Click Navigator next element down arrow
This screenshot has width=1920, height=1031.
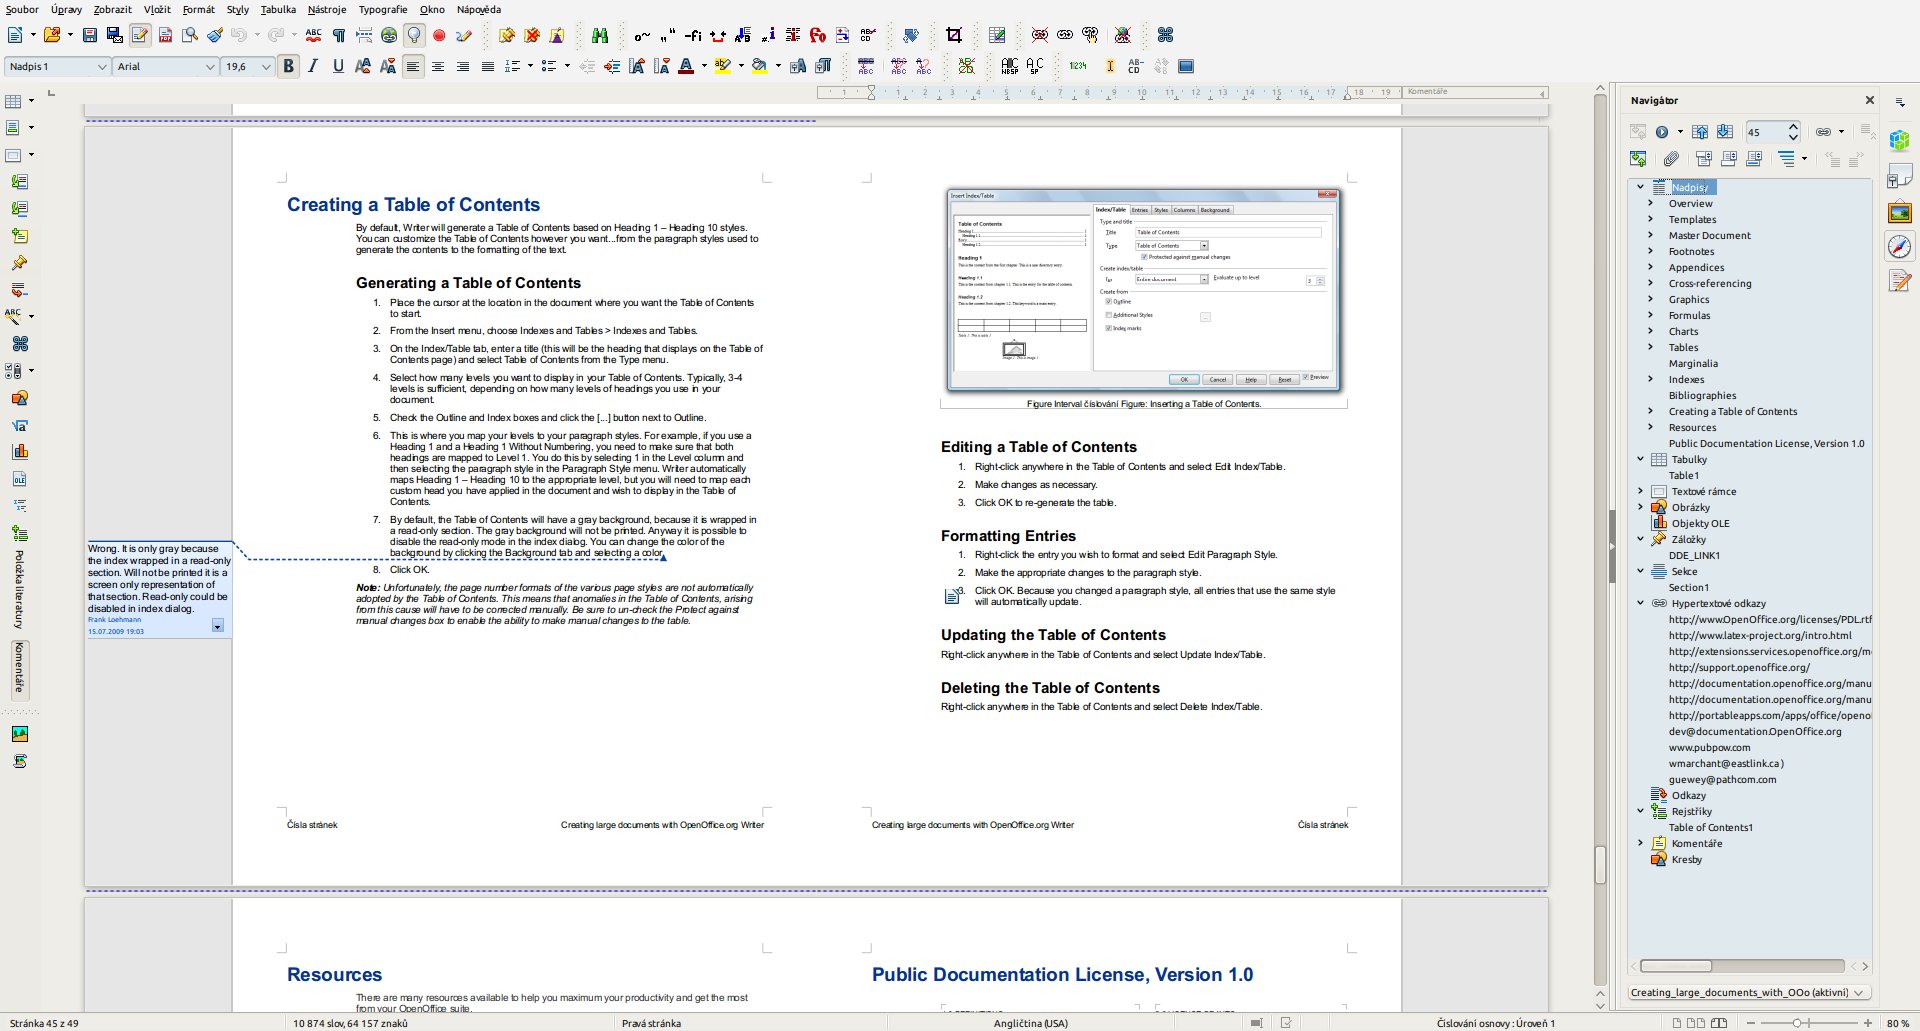(x=1725, y=131)
